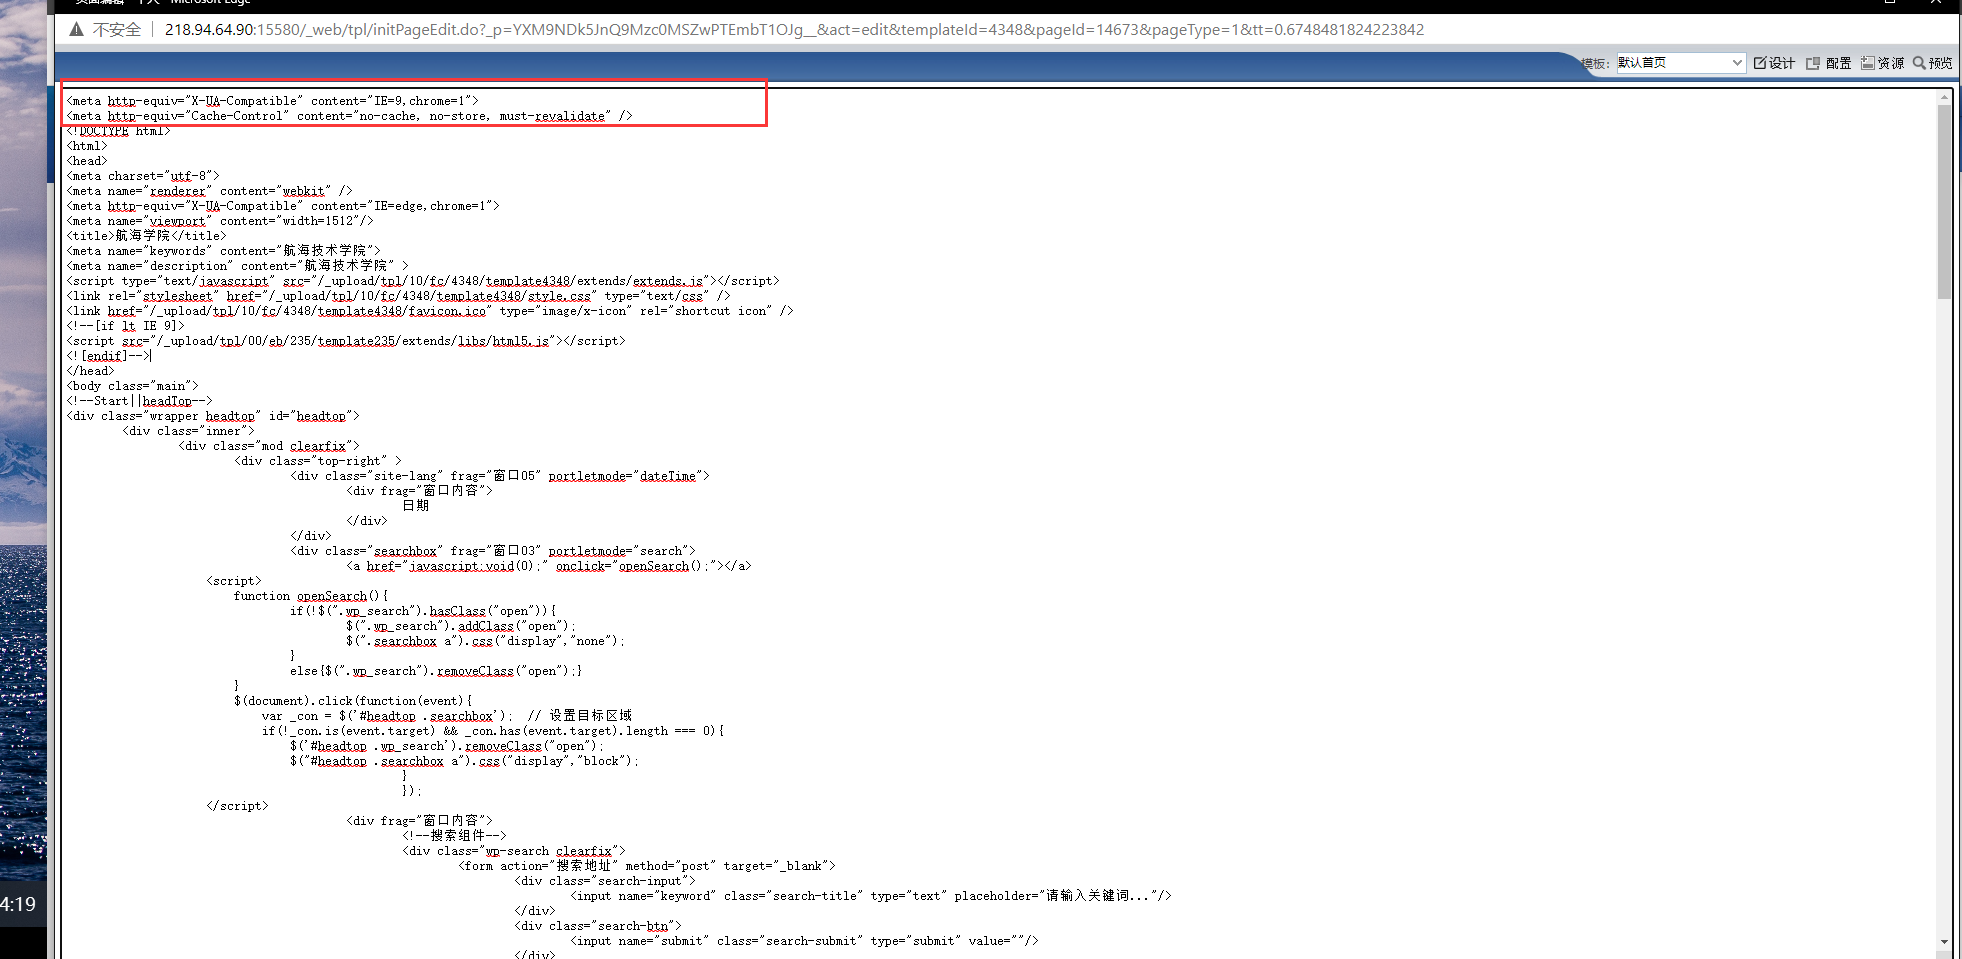This screenshot has height=959, width=1962.
Task: Click the editor scrollbar up arrow
Action: 1944,97
